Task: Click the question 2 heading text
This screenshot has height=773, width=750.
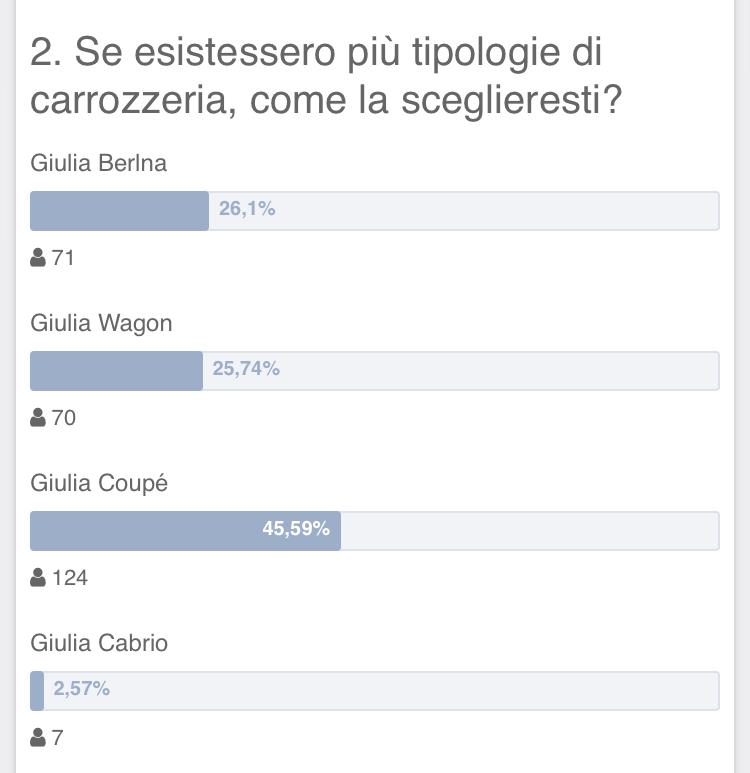Action: point(326,76)
